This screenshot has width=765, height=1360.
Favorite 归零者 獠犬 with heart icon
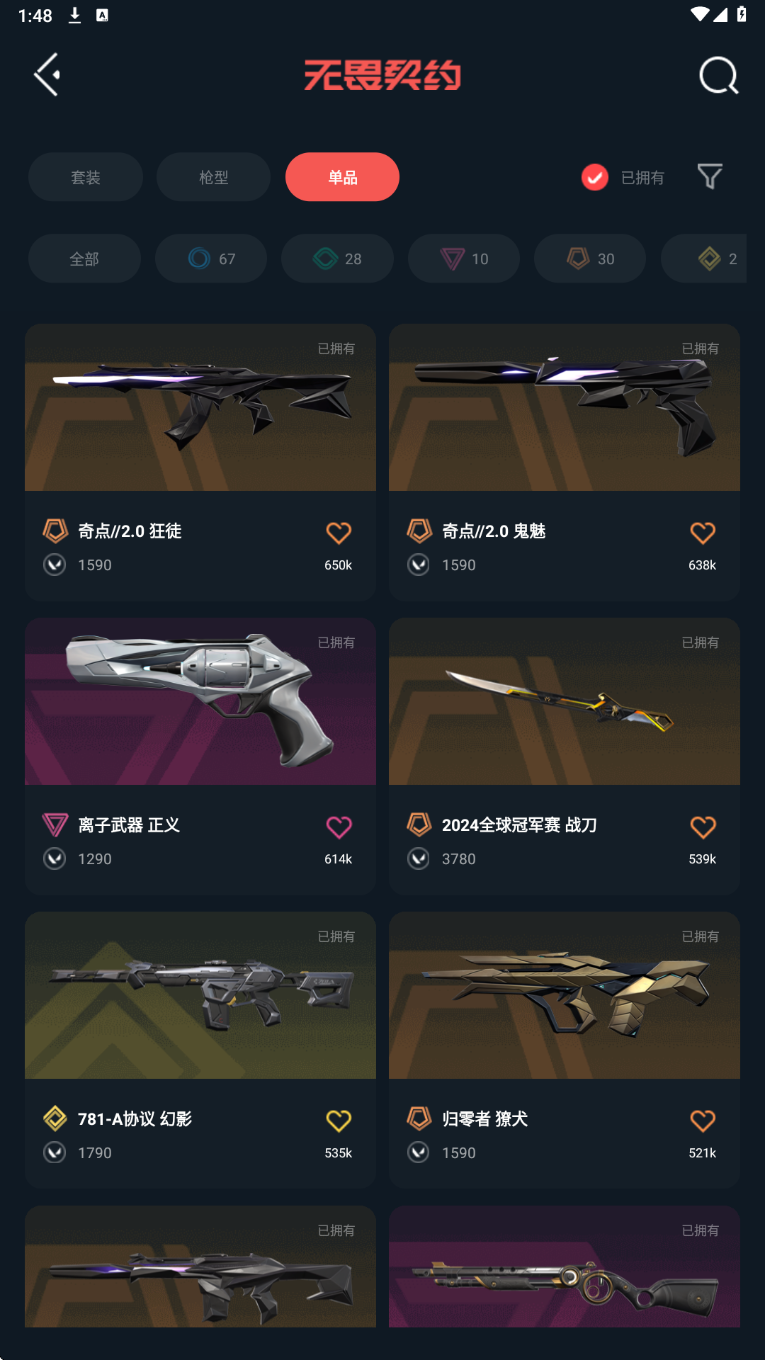click(x=703, y=1121)
